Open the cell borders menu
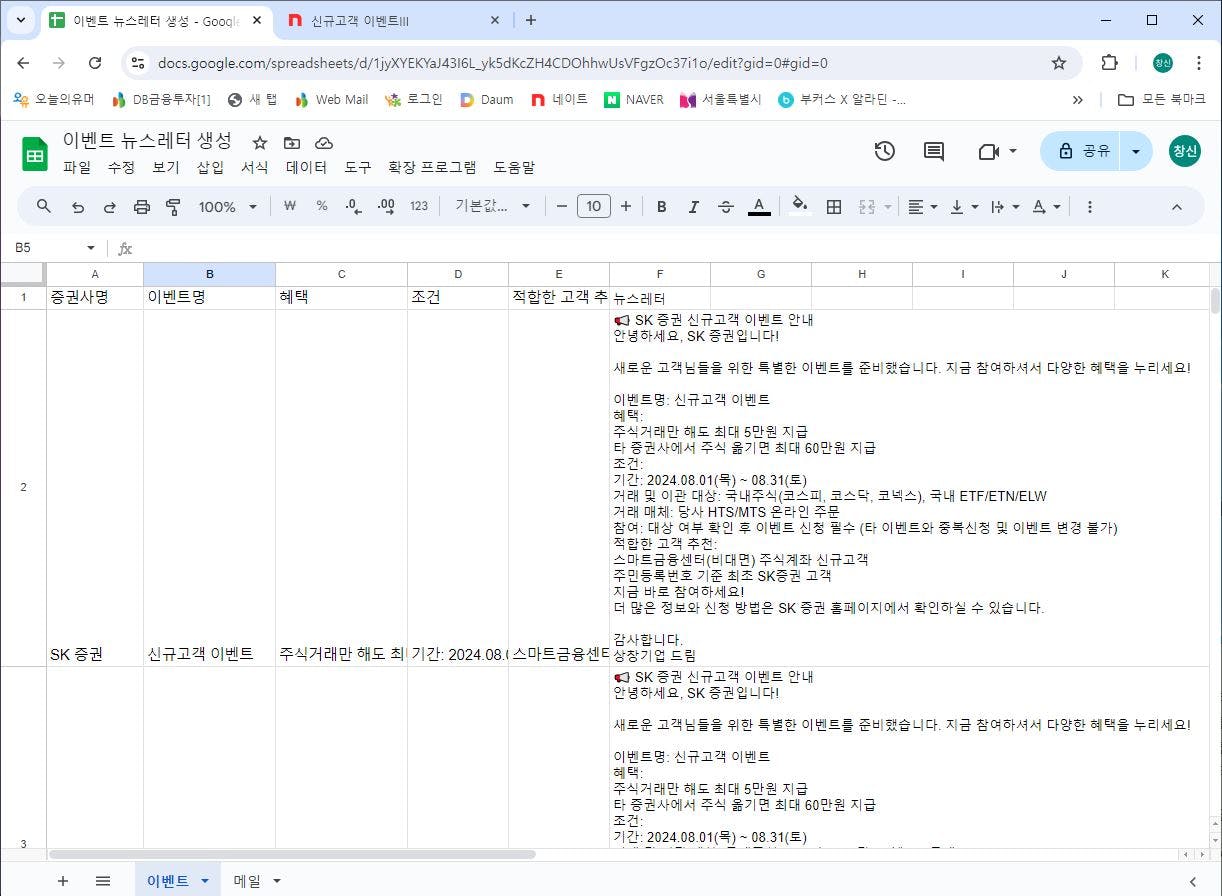 coord(834,207)
